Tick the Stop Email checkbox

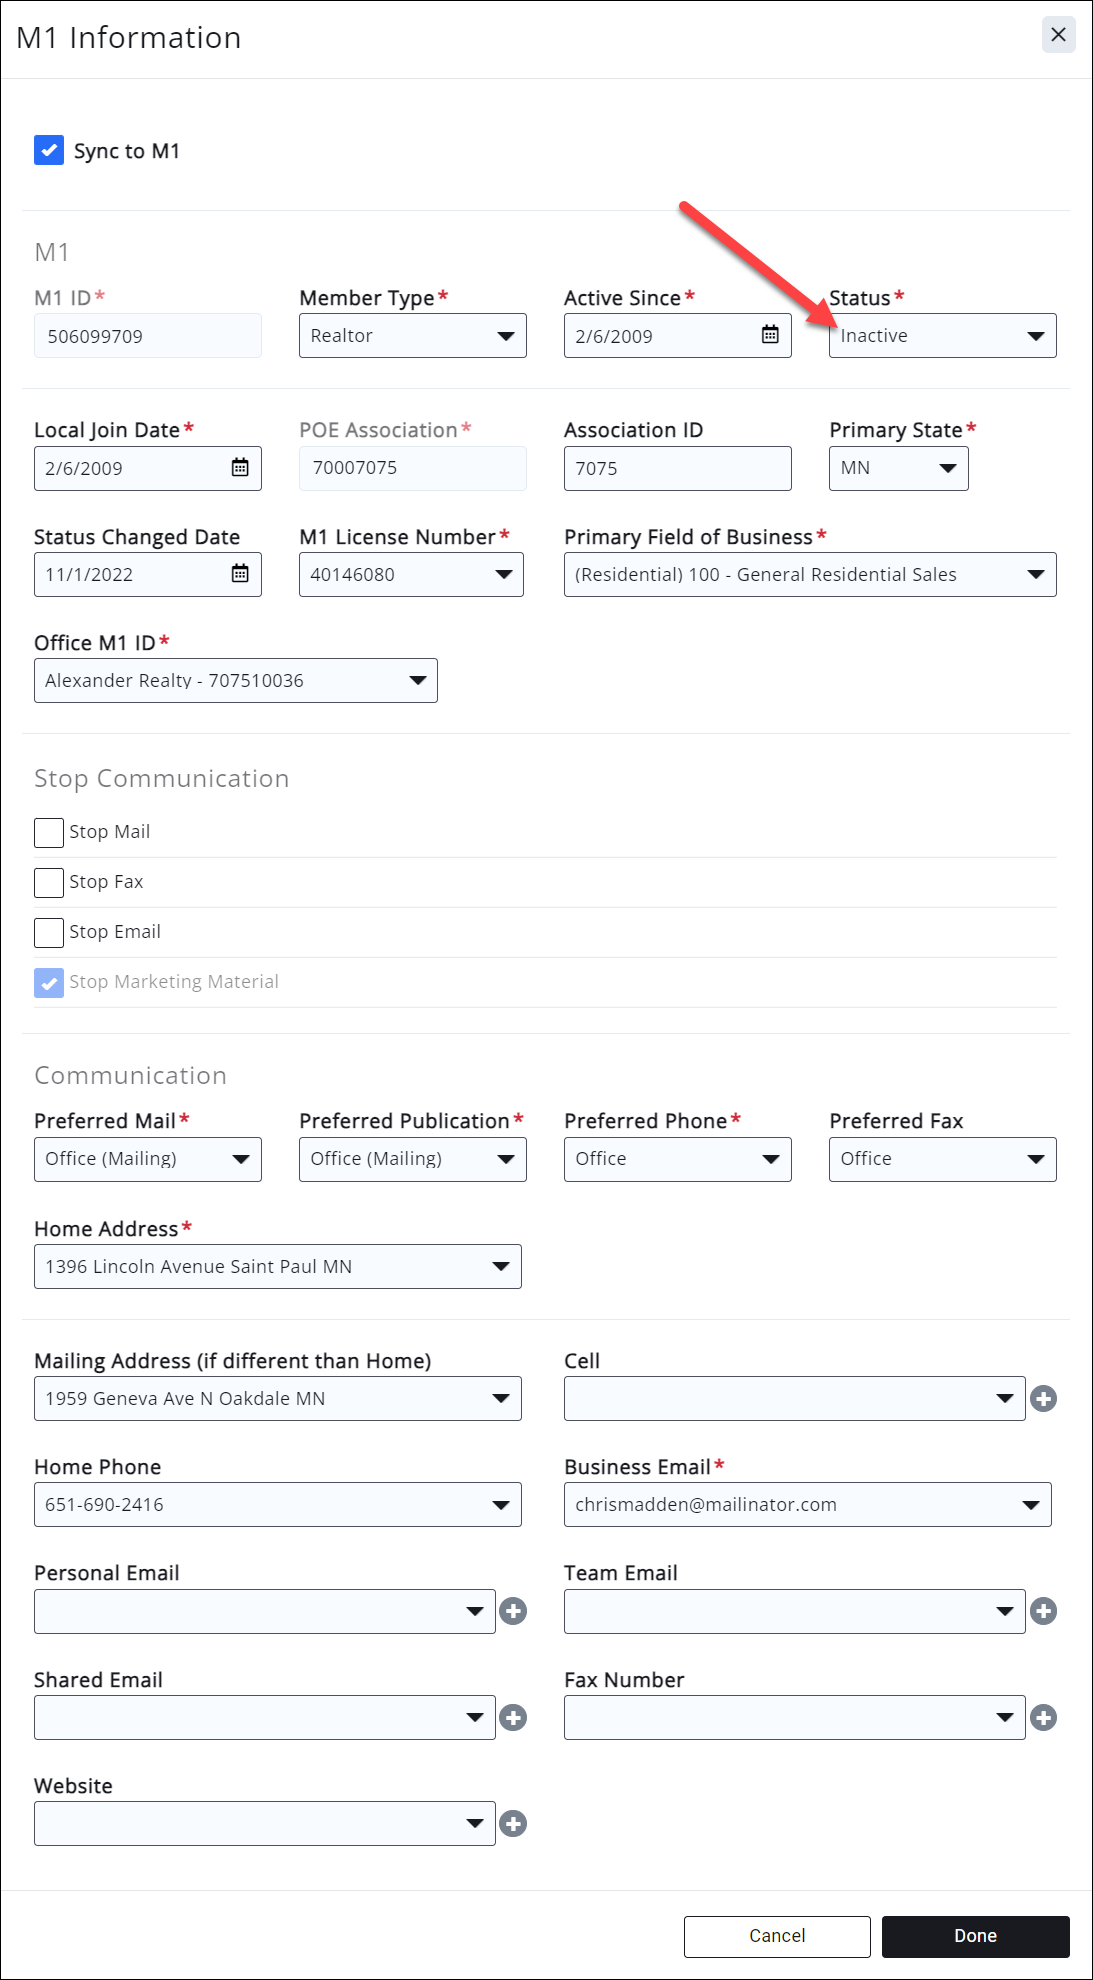tap(49, 932)
